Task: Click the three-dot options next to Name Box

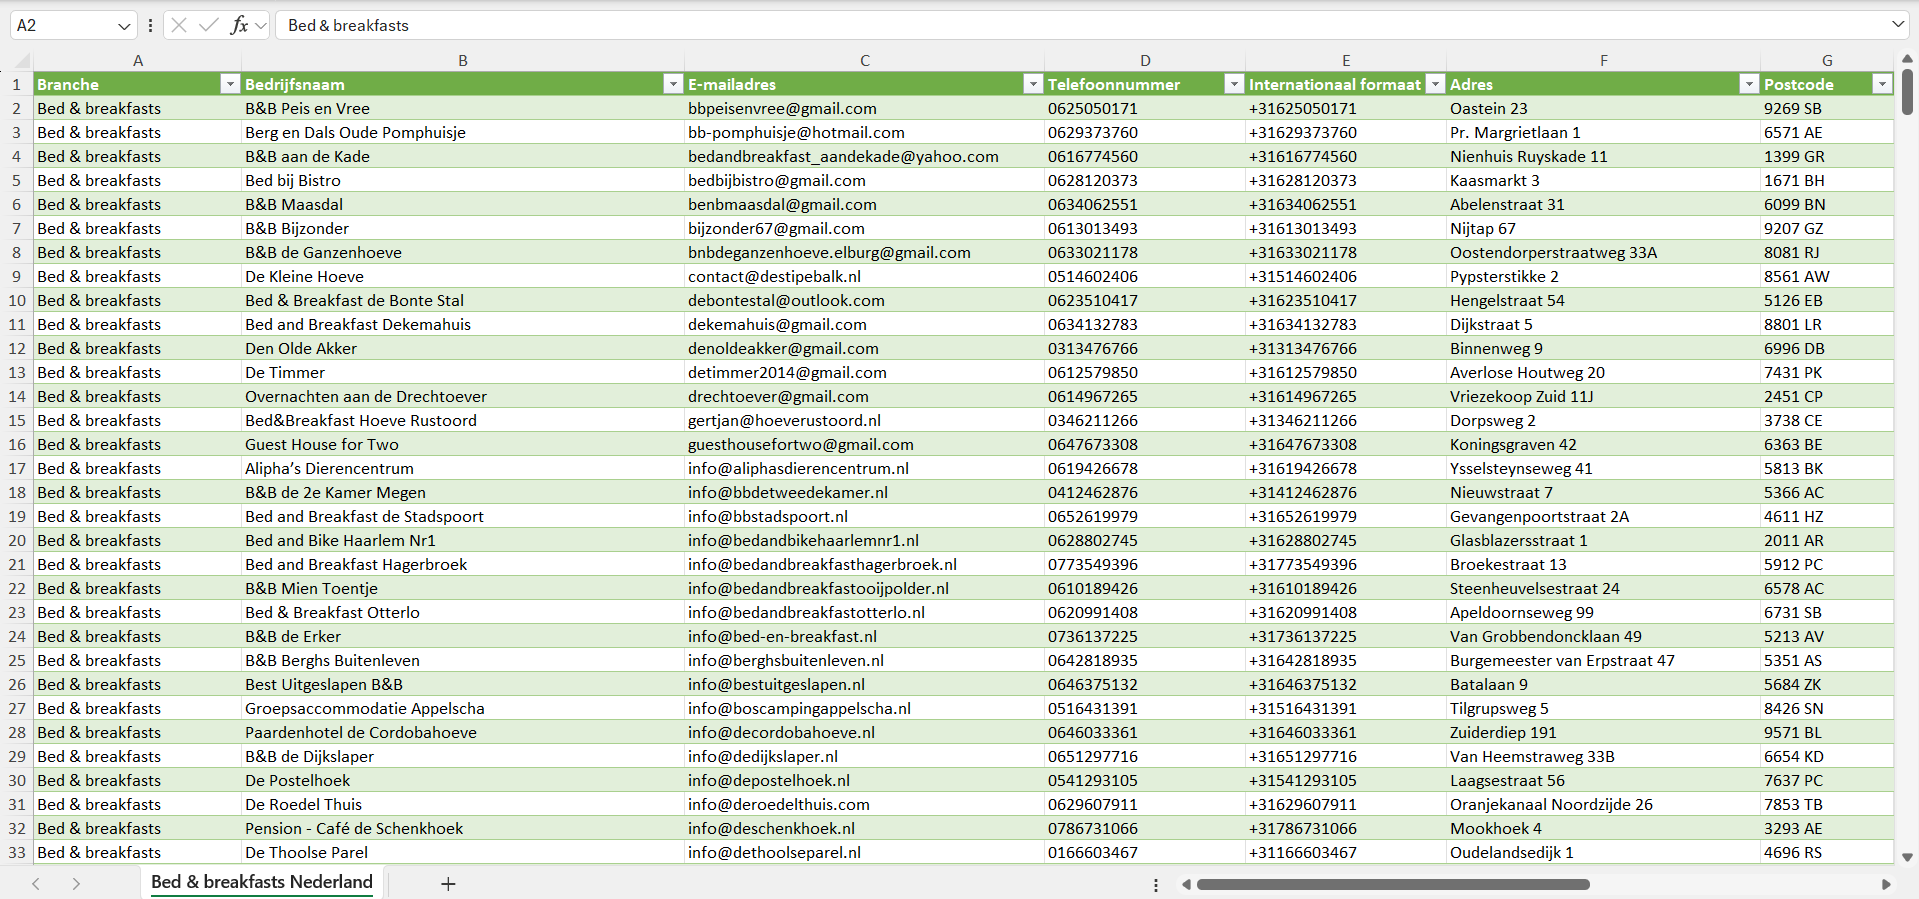Action: point(150,25)
